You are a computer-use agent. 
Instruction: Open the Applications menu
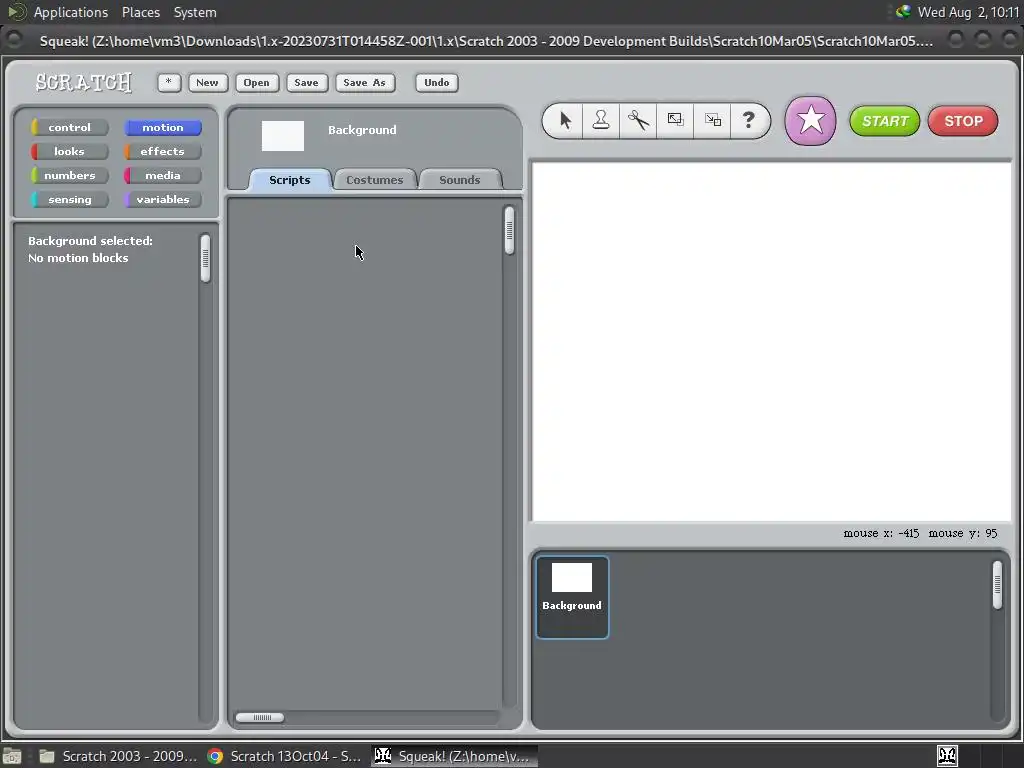click(71, 12)
